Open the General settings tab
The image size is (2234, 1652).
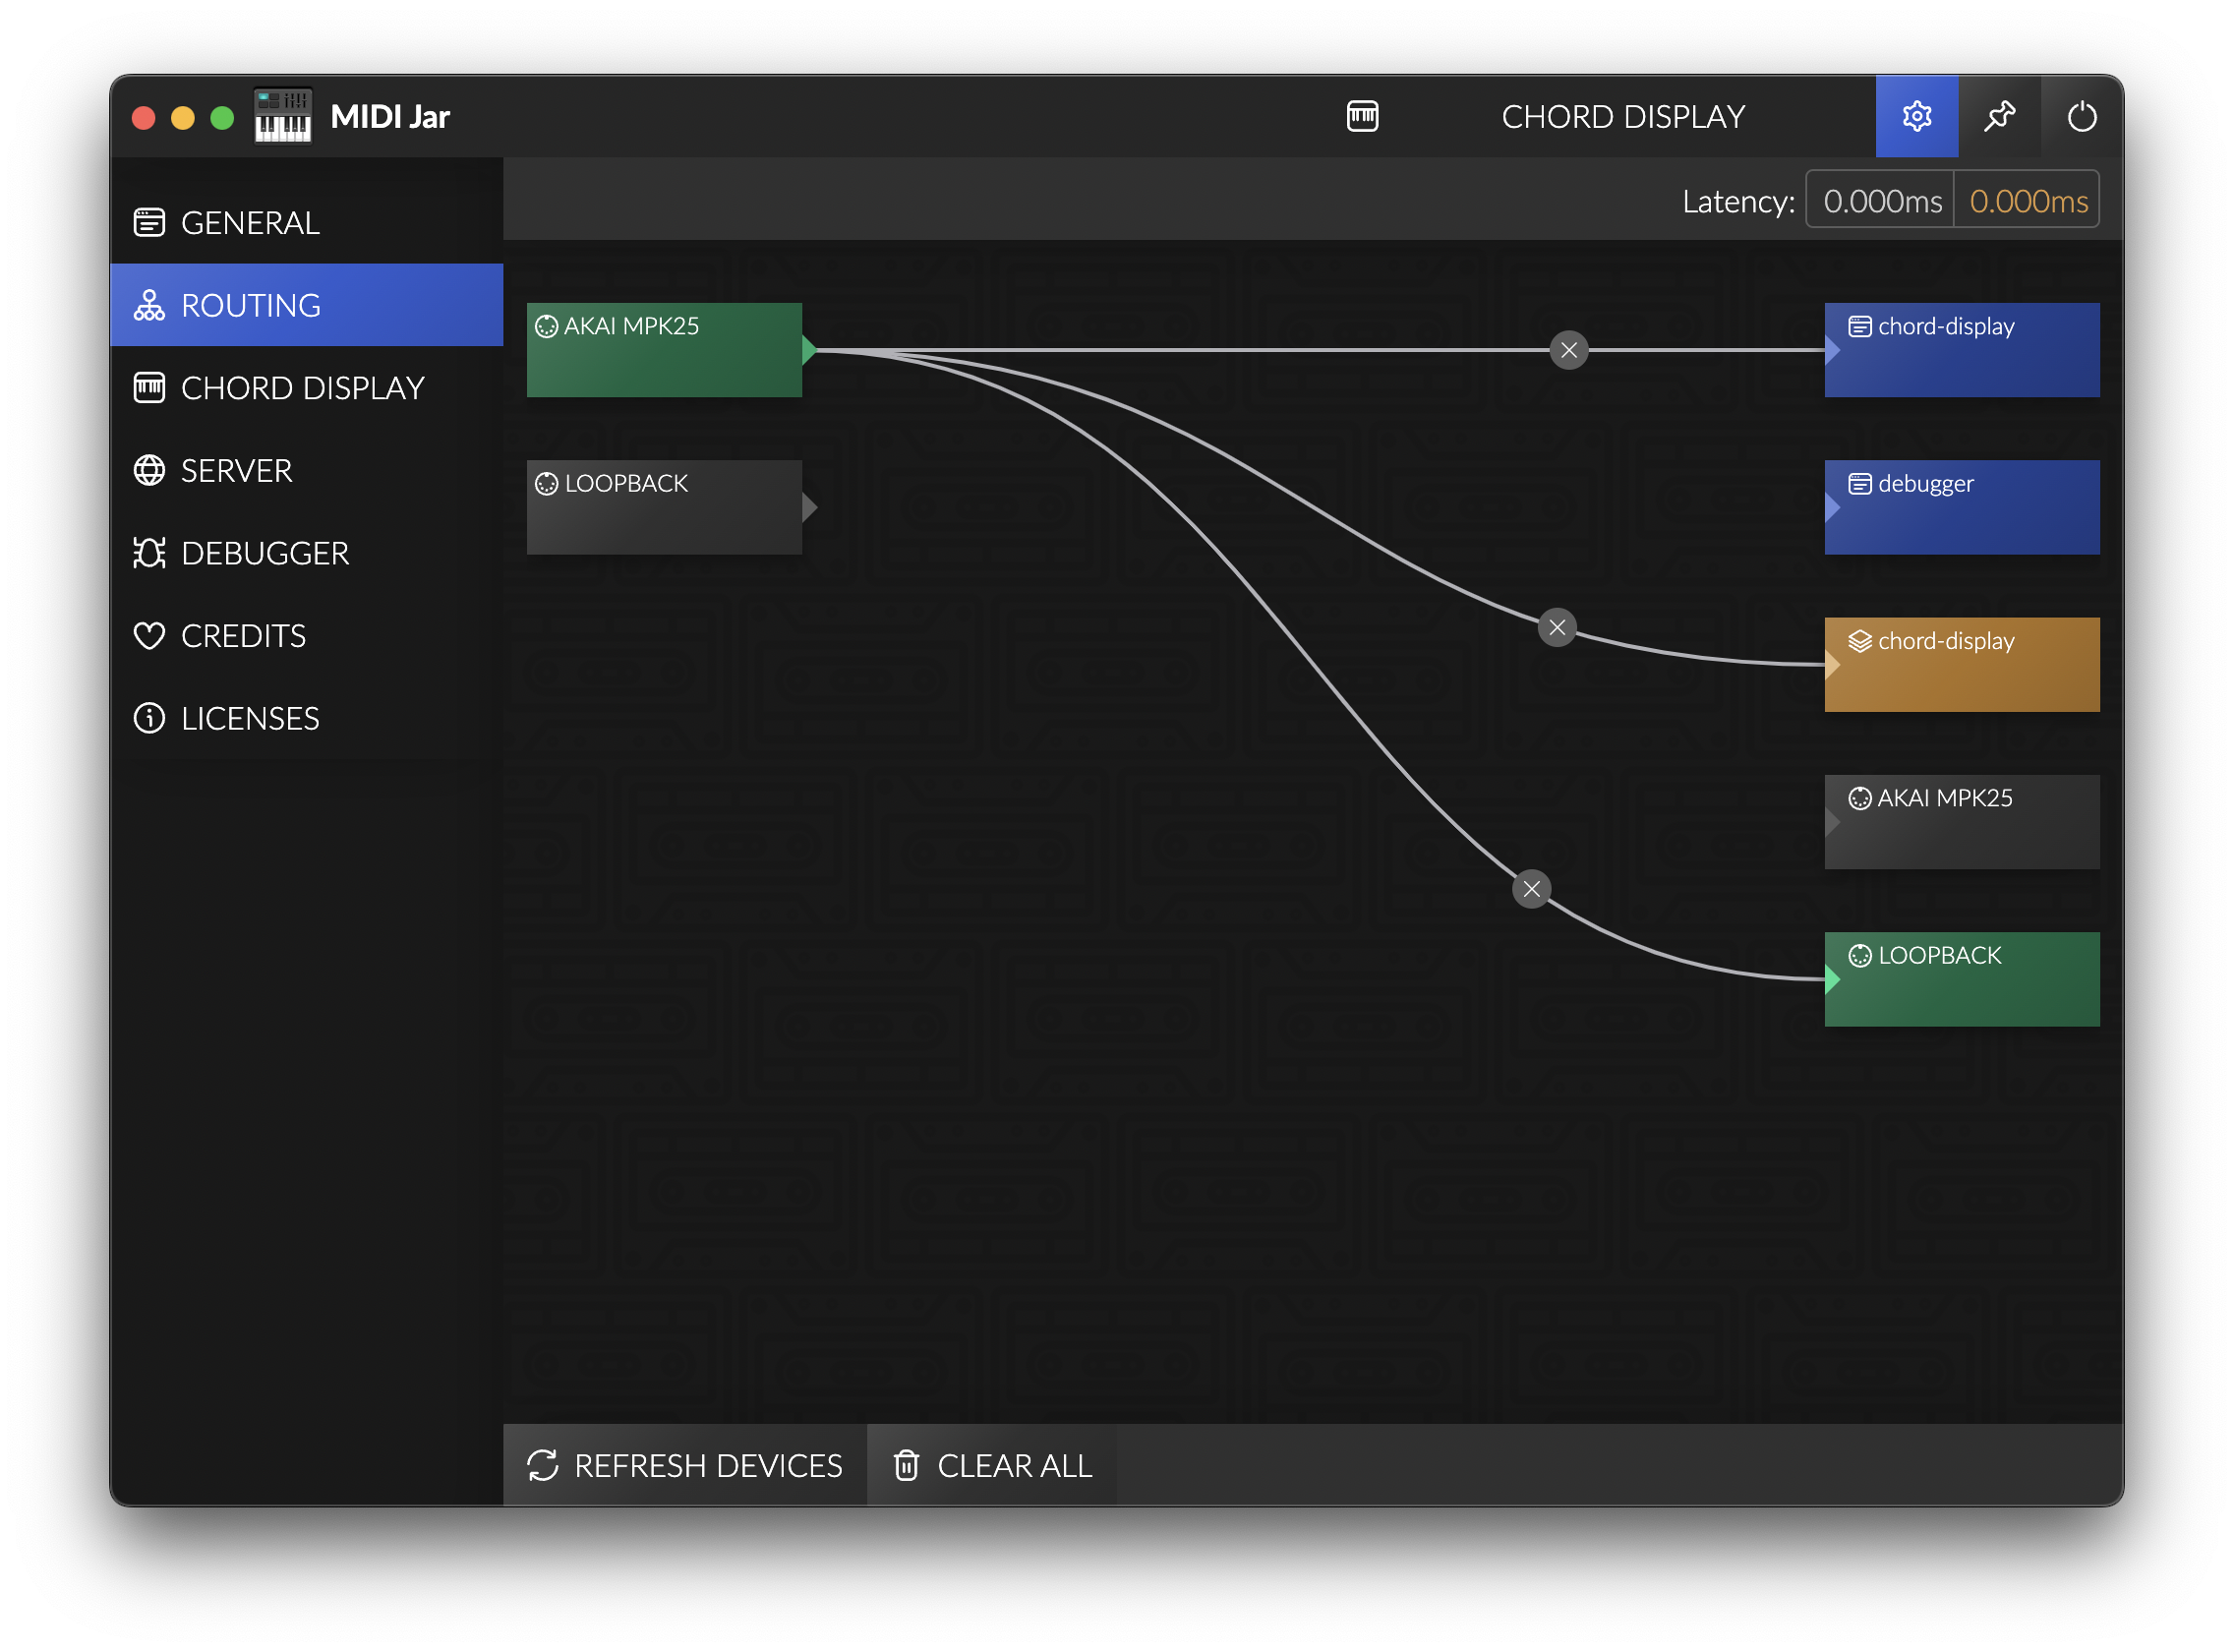(x=250, y=222)
